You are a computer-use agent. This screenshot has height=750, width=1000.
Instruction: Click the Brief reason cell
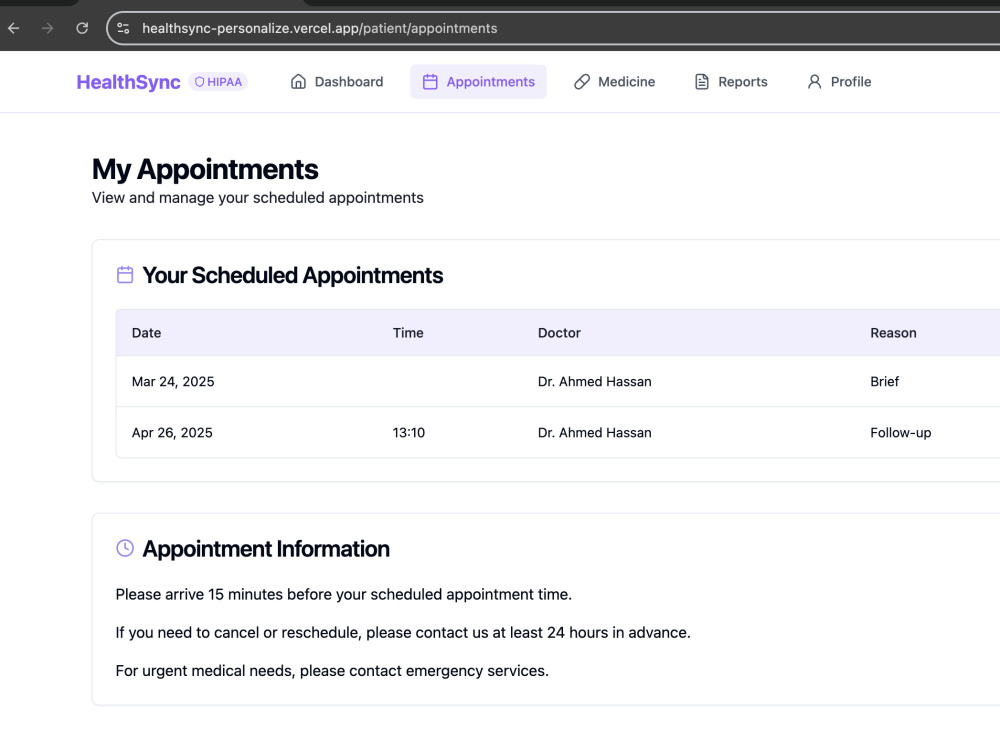click(885, 381)
